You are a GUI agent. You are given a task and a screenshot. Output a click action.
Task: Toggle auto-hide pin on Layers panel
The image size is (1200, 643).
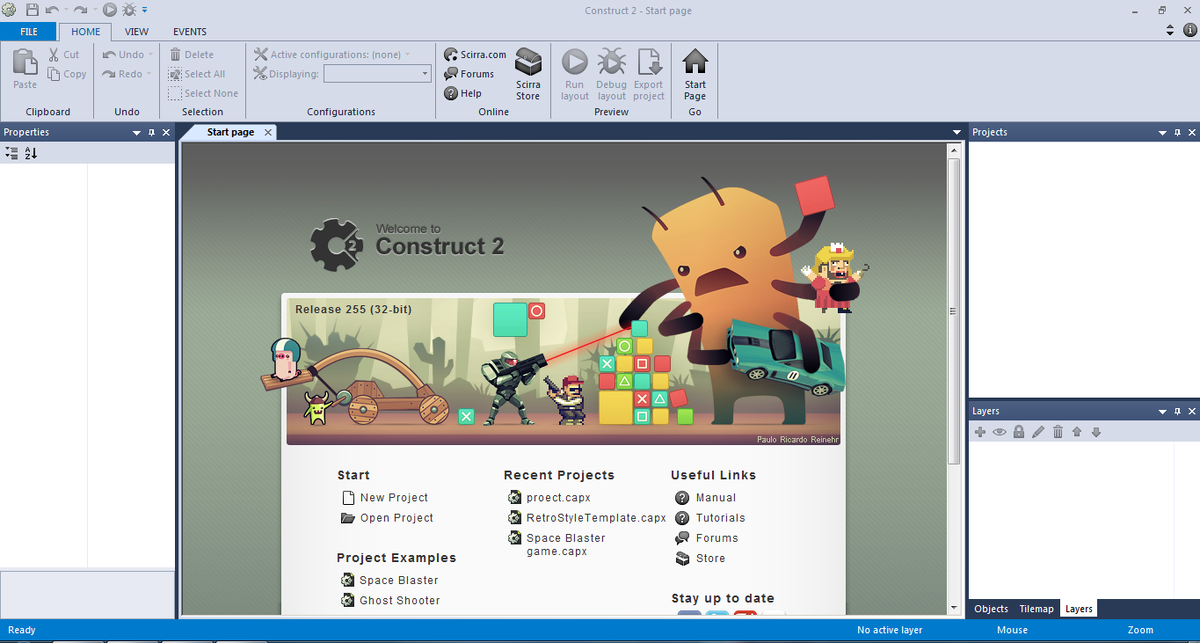1177,411
